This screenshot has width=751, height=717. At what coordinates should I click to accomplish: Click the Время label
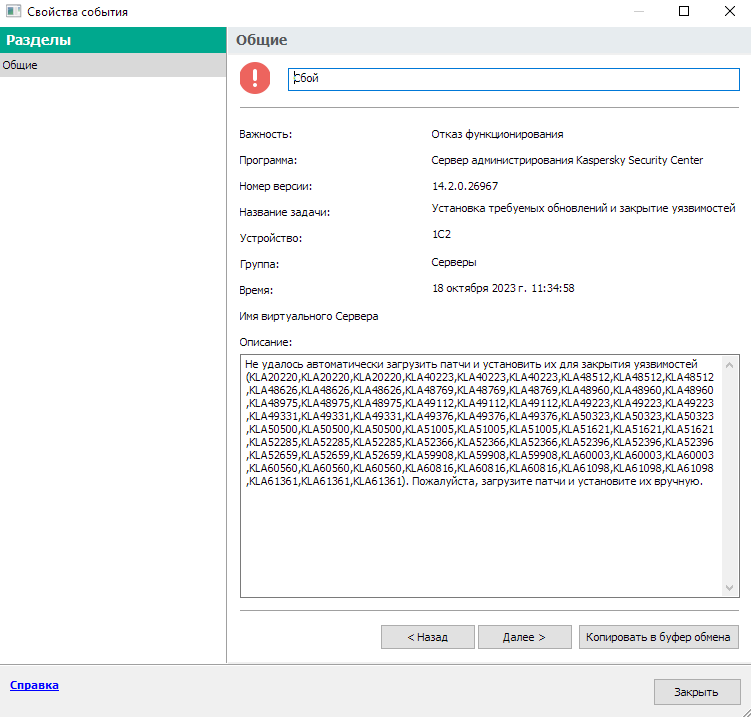tap(256, 290)
